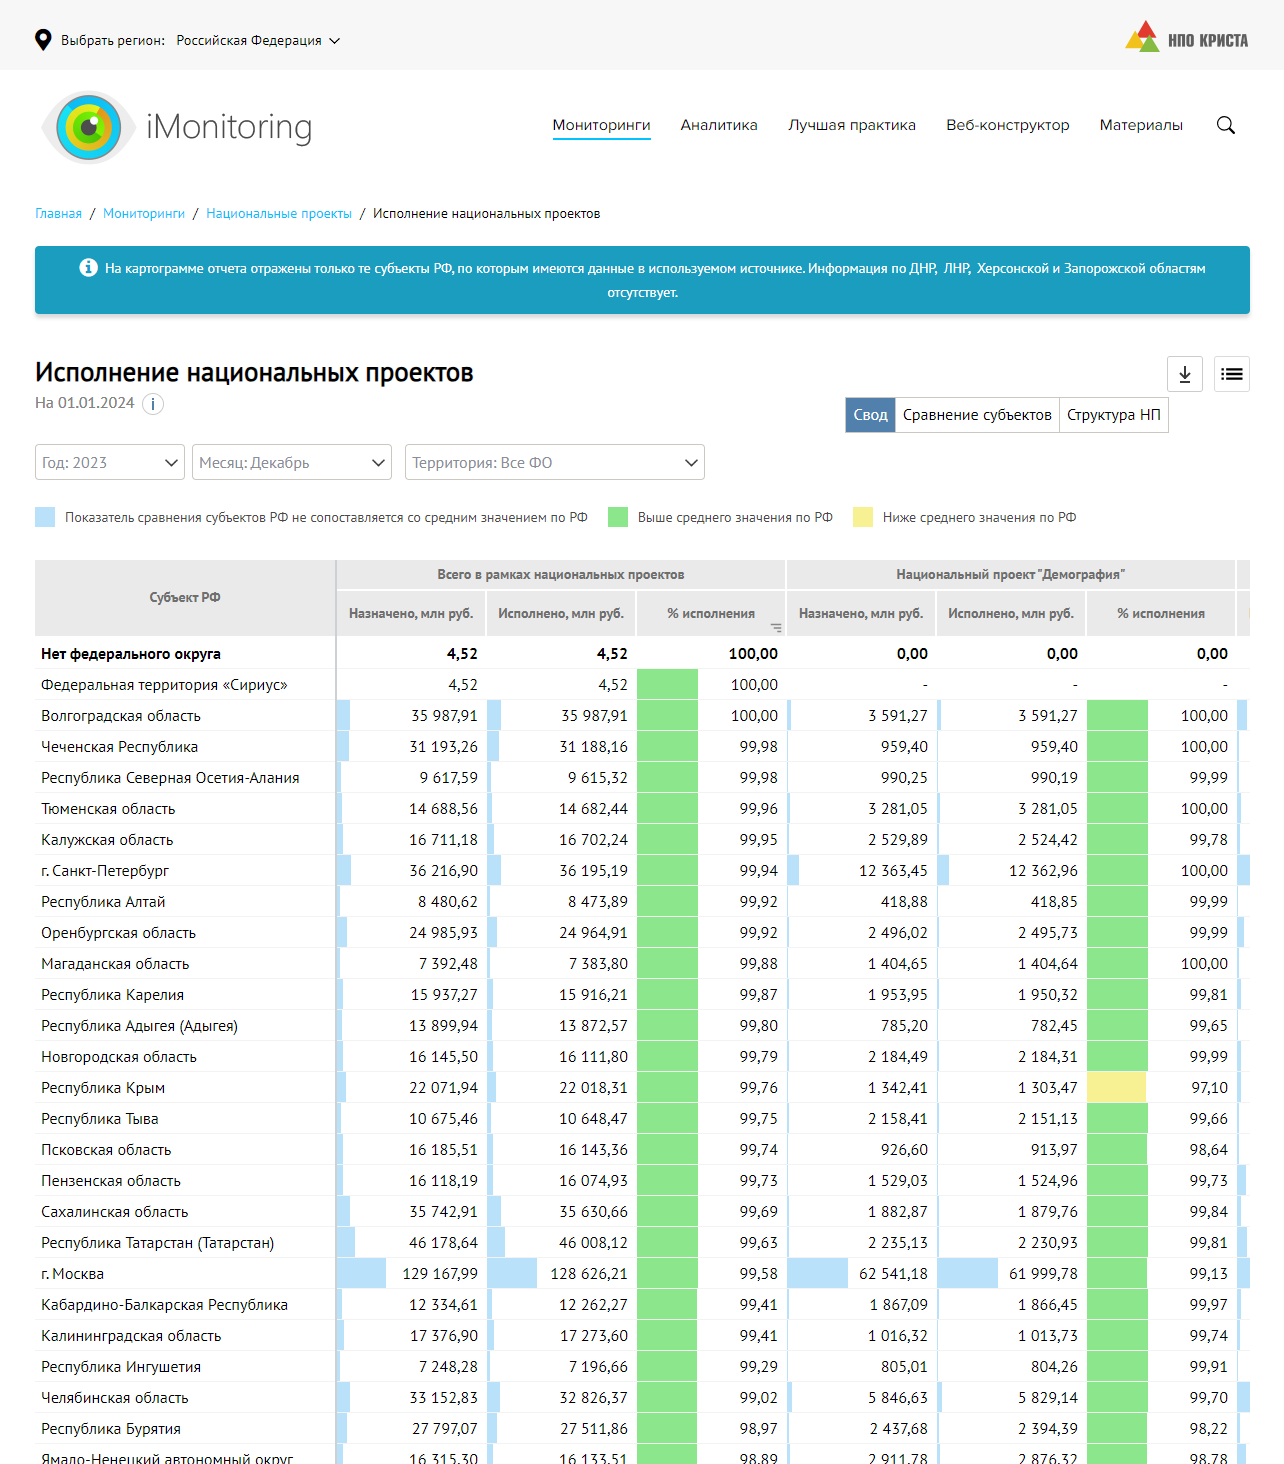This screenshot has height=1464, width=1284.
Task: Click the iMonitoring eye logo
Action: pos(88,127)
